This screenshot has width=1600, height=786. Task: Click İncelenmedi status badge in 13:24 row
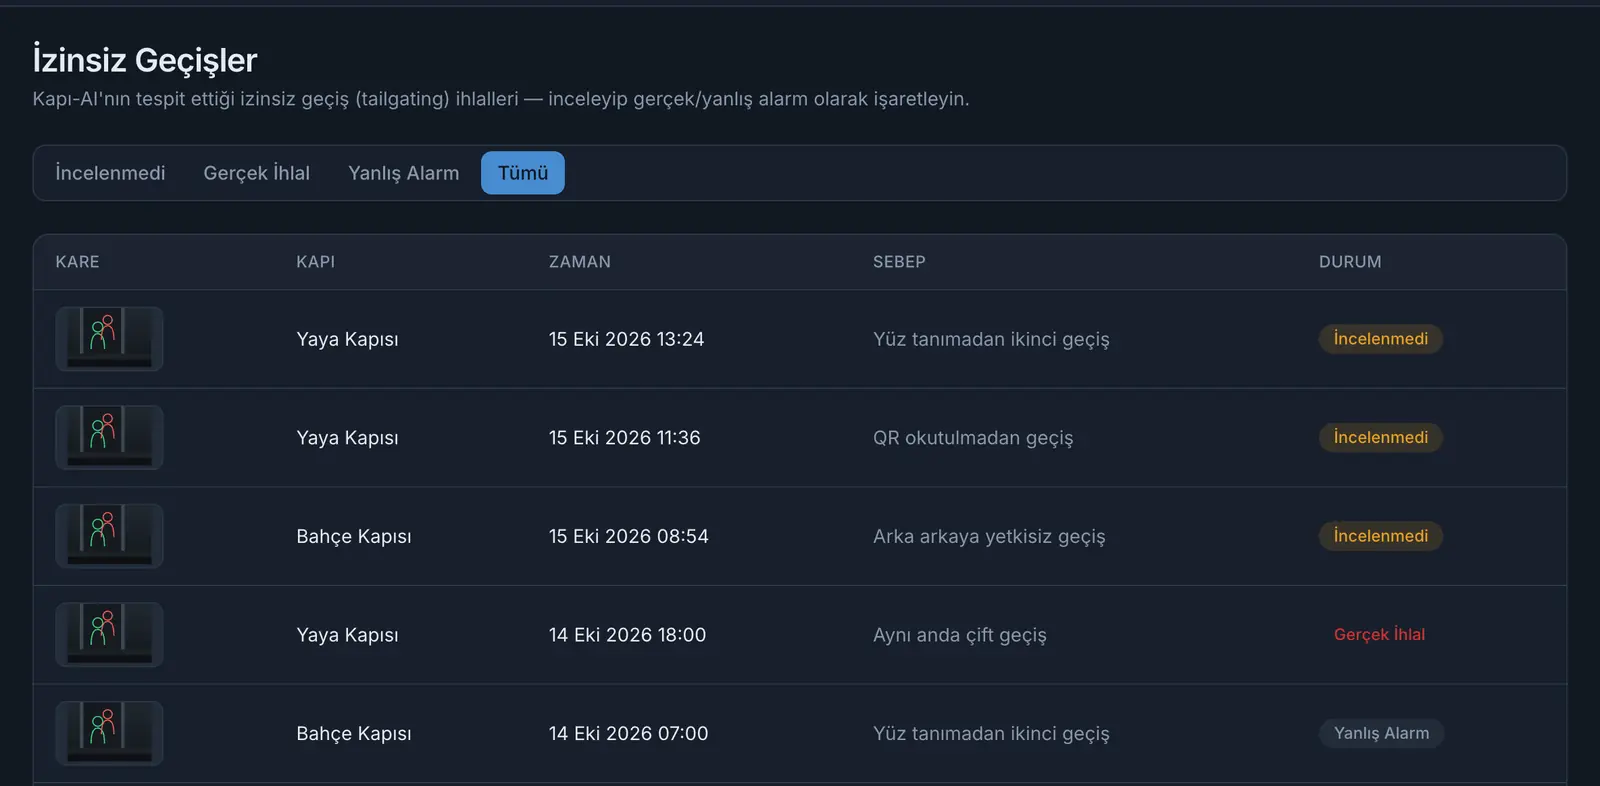[x=1381, y=339]
